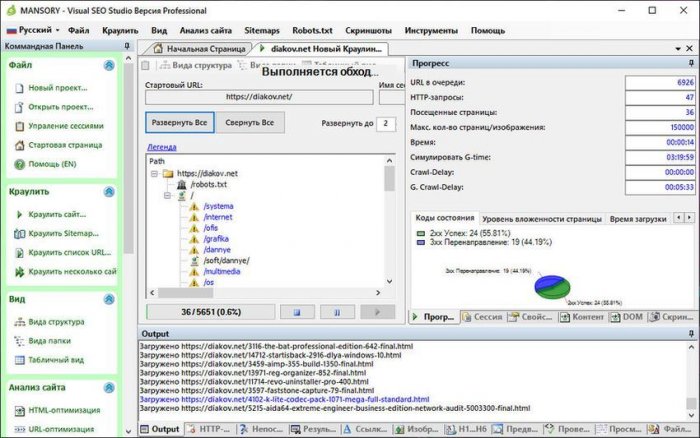
Task: Click the Краулить Sitemap icon in sidebar
Action: click(19, 233)
